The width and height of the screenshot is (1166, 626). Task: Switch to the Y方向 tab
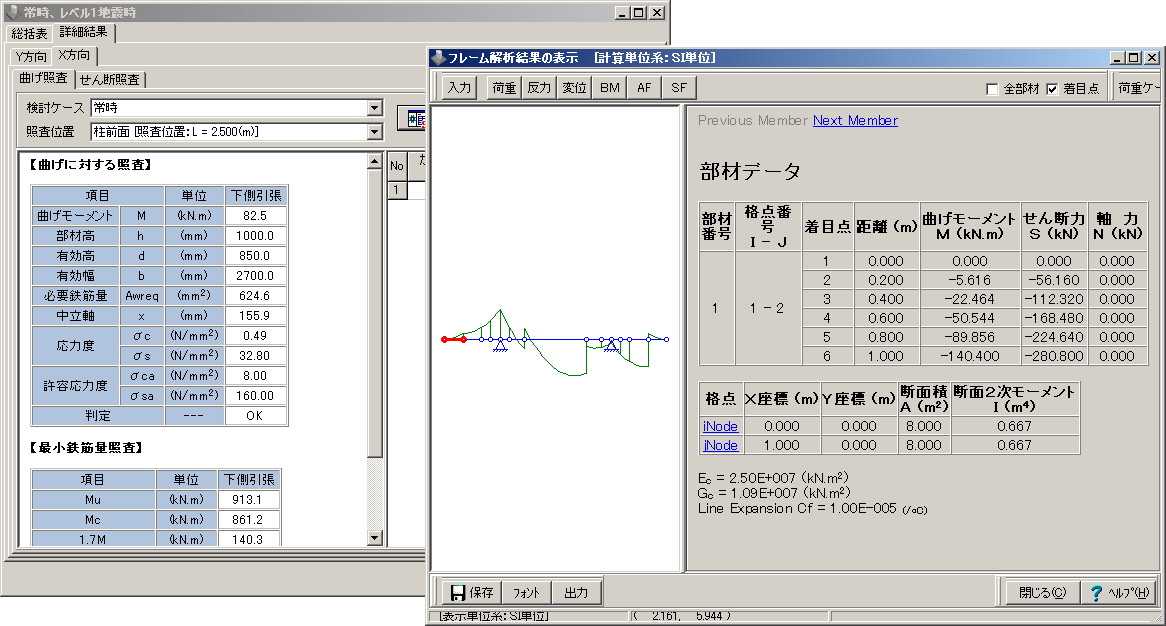pyautogui.click(x=30, y=57)
